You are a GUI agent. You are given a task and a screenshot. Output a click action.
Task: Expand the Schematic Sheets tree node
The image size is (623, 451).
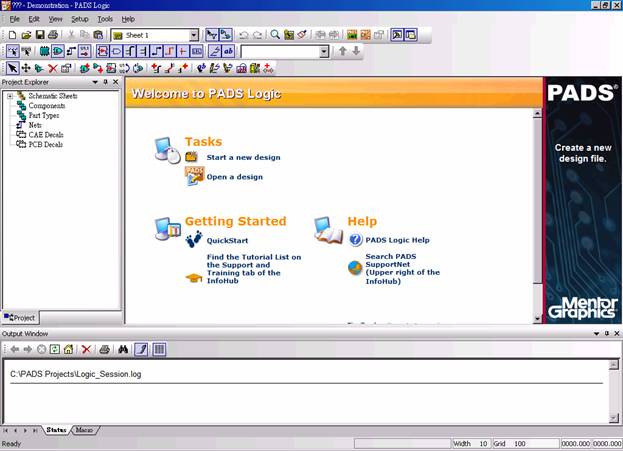[9, 96]
